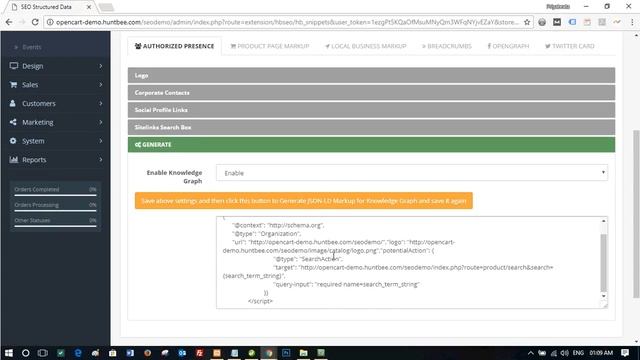The width and height of the screenshot is (640, 360).
Task: Reload the page with refresh icon
Action: pyautogui.click(x=35, y=22)
